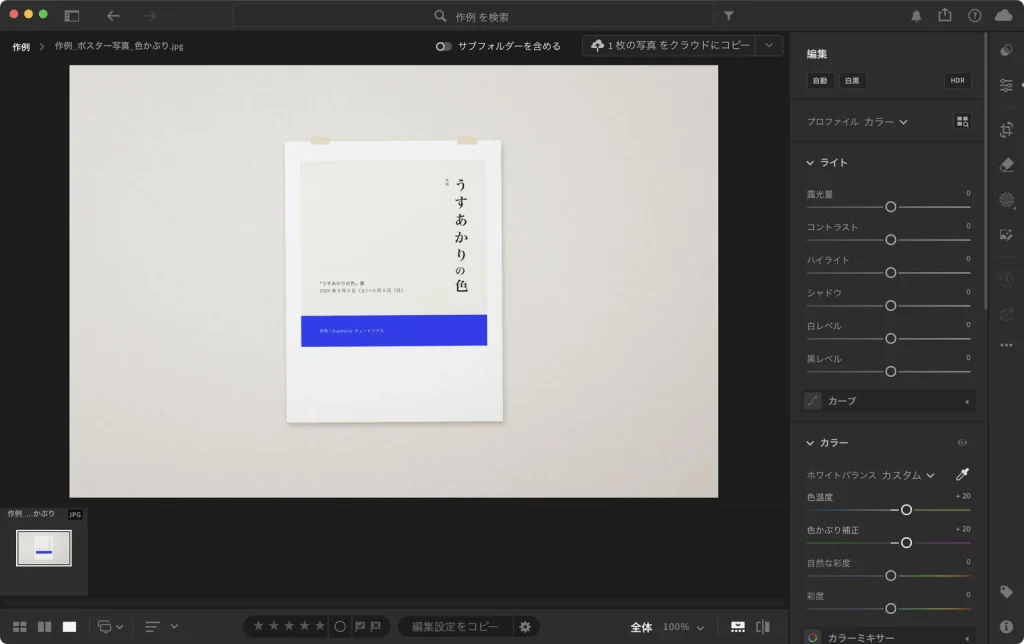This screenshot has width=1024, height=644.
Task: Expand the カーブ panel
Action: (889, 401)
